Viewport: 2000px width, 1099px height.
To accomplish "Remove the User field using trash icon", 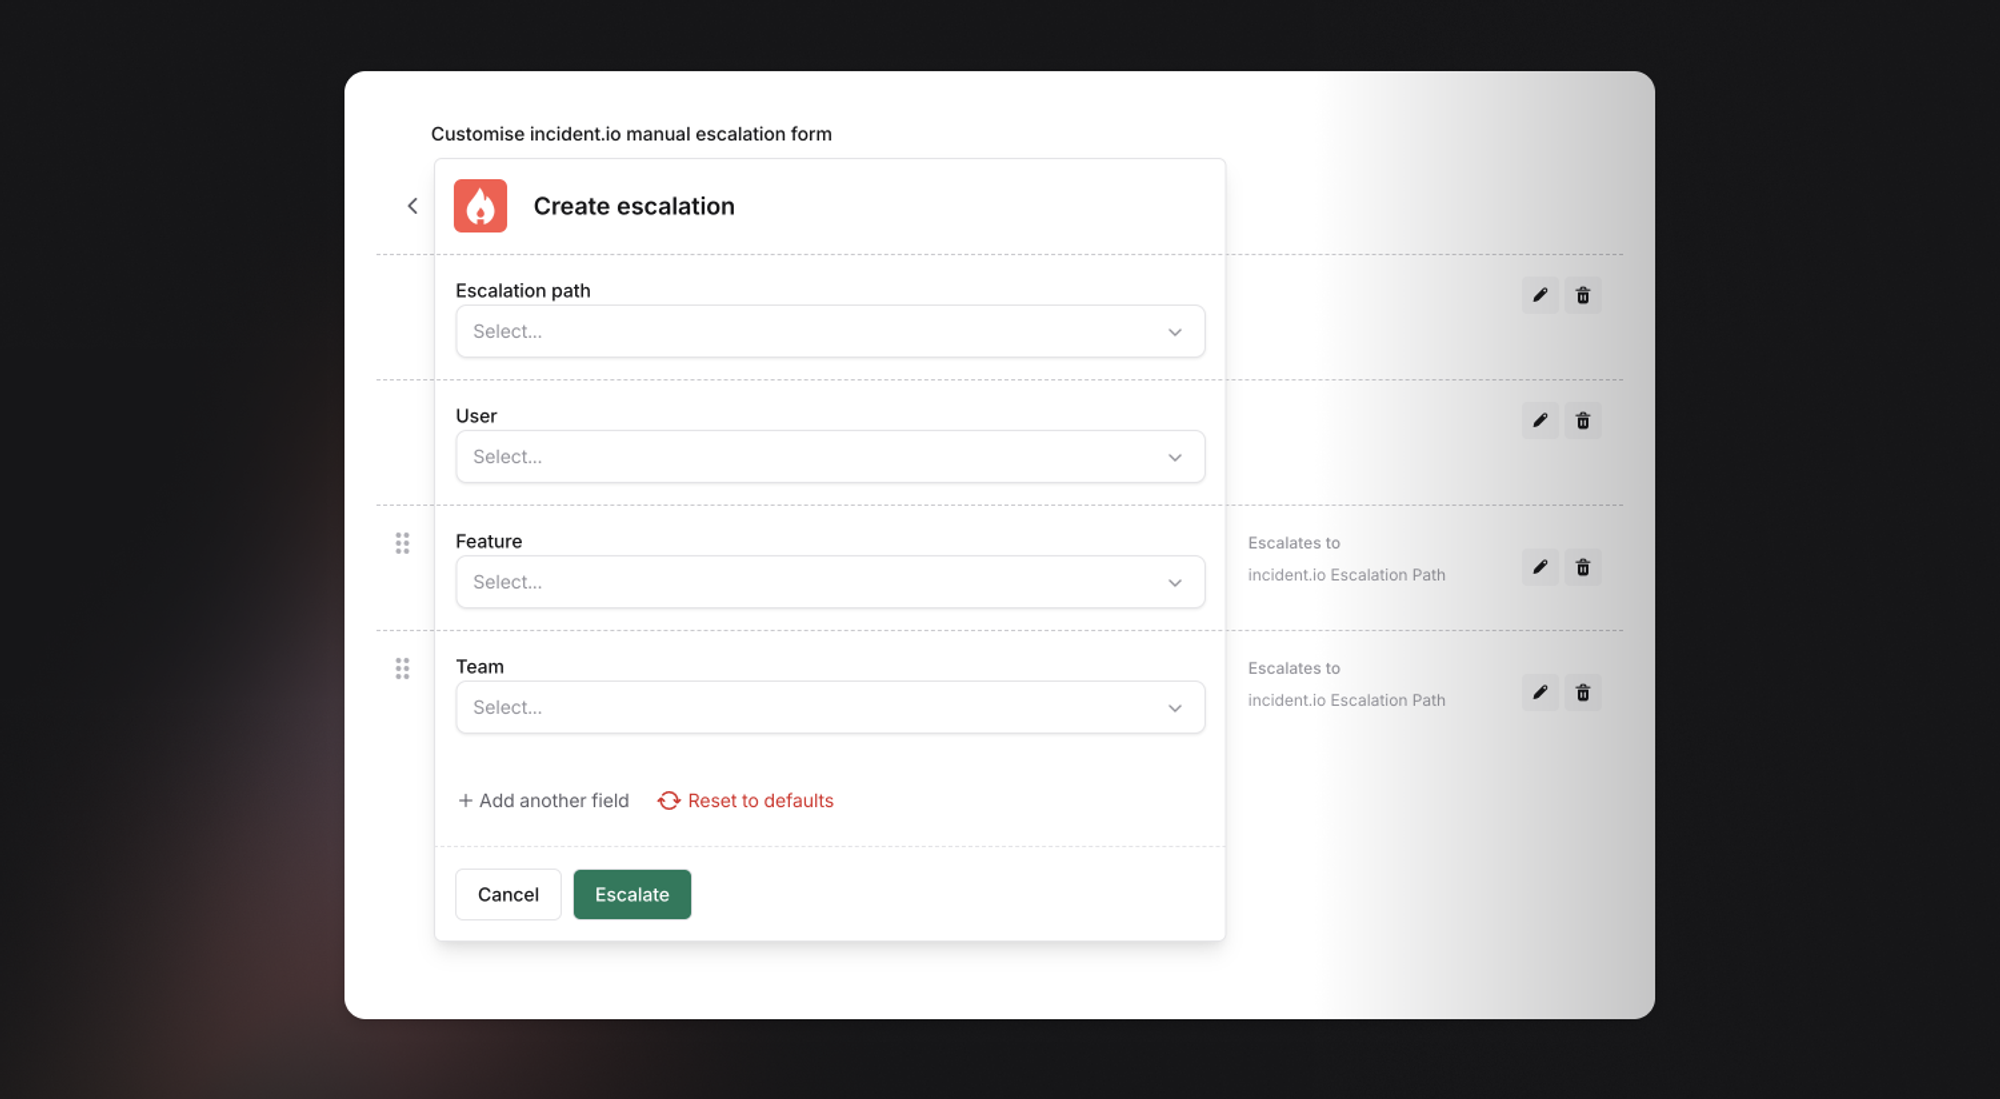I will [x=1582, y=421].
